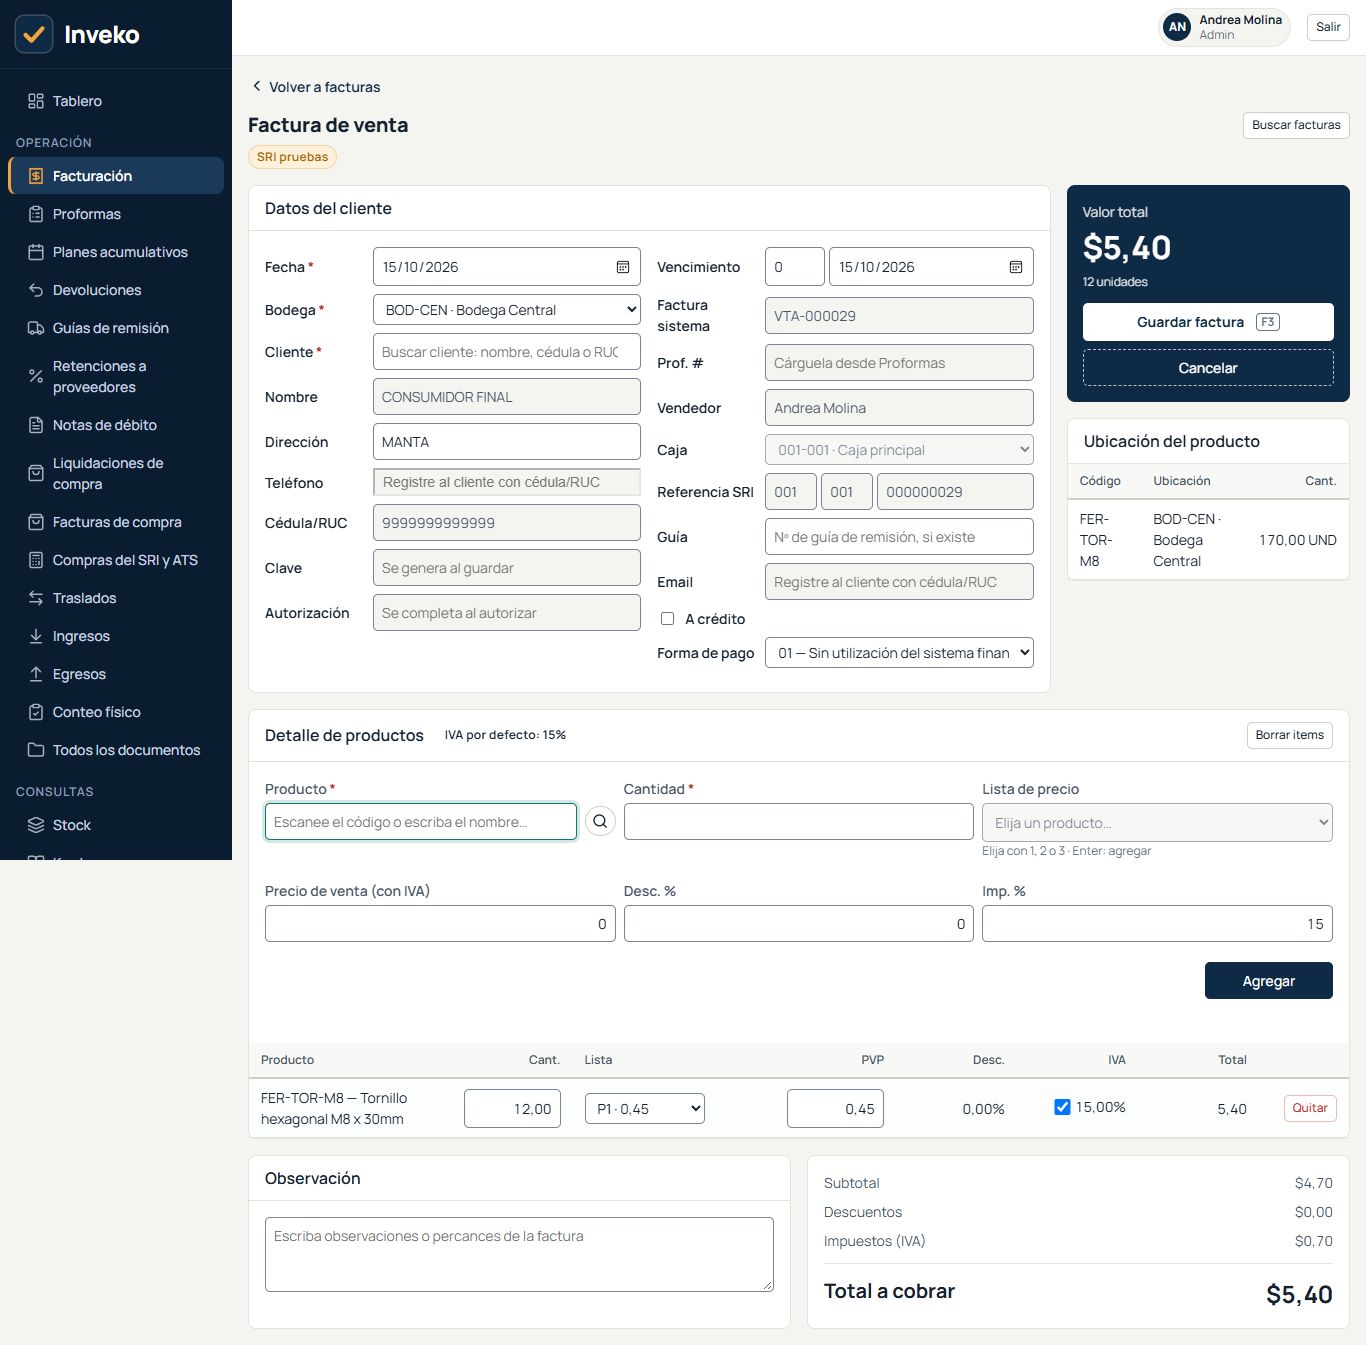Image resolution: width=1366 pixels, height=1345 pixels.
Task: Click the Buscar facturas button
Action: (x=1296, y=125)
